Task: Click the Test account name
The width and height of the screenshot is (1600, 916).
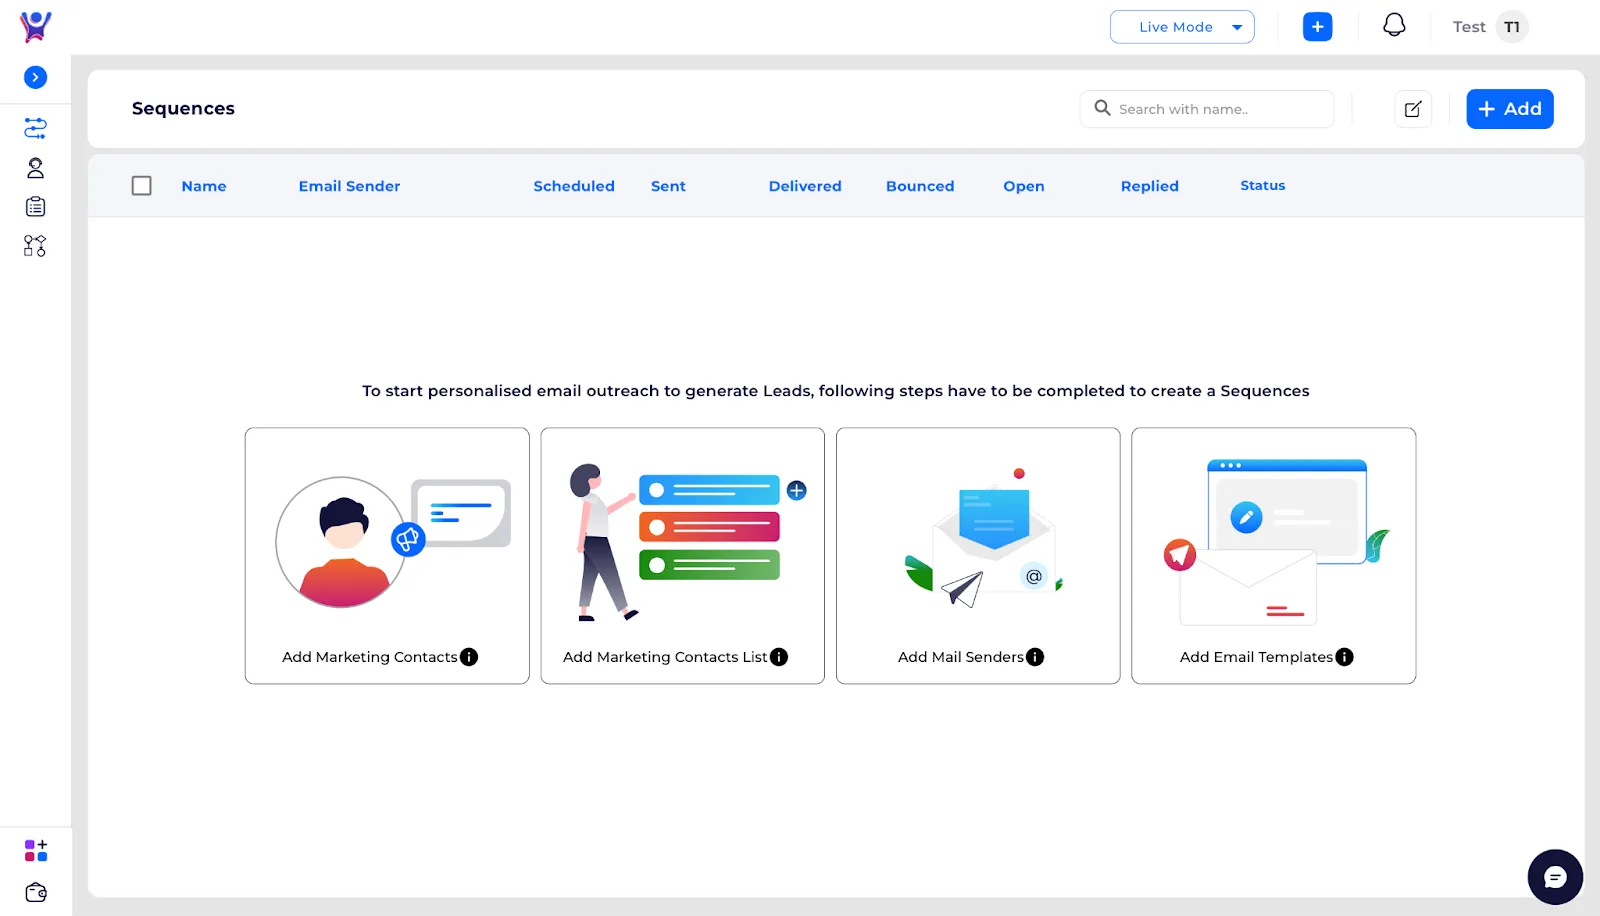Action: pos(1469,27)
